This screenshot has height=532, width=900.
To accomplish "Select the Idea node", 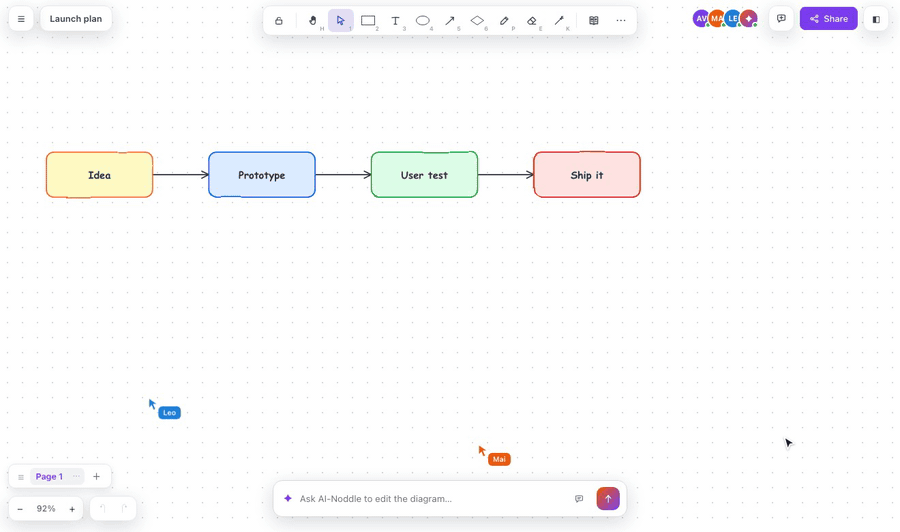I will coord(99,175).
